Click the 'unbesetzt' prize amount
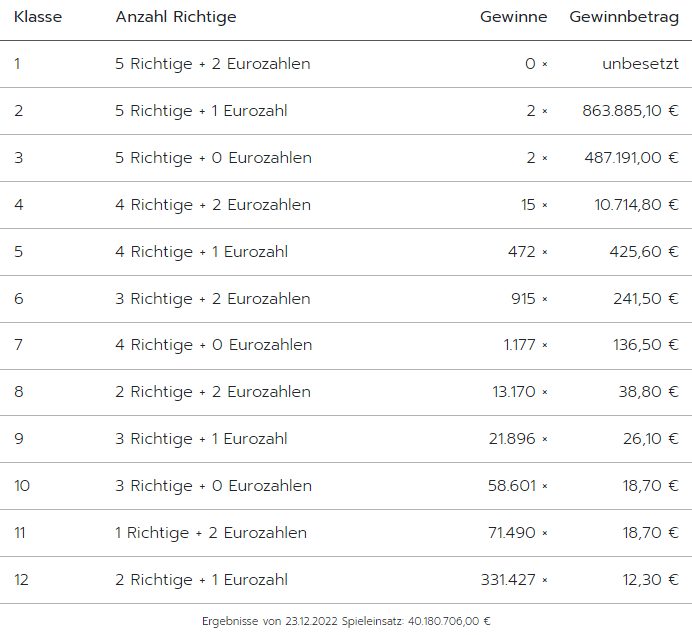The height and width of the screenshot is (635, 692). (640, 64)
